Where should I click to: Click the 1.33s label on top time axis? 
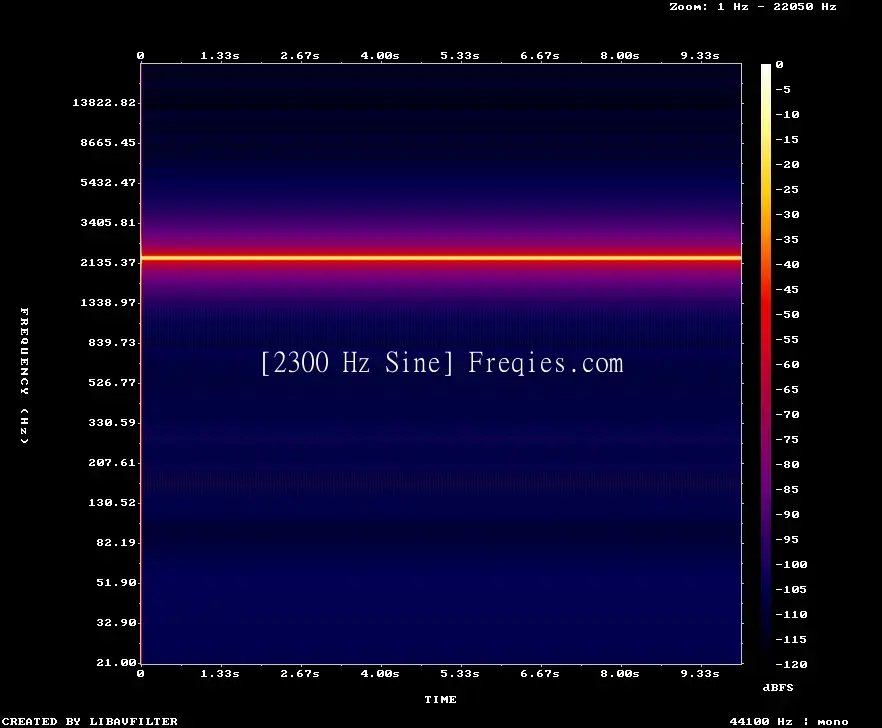(x=220, y=56)
